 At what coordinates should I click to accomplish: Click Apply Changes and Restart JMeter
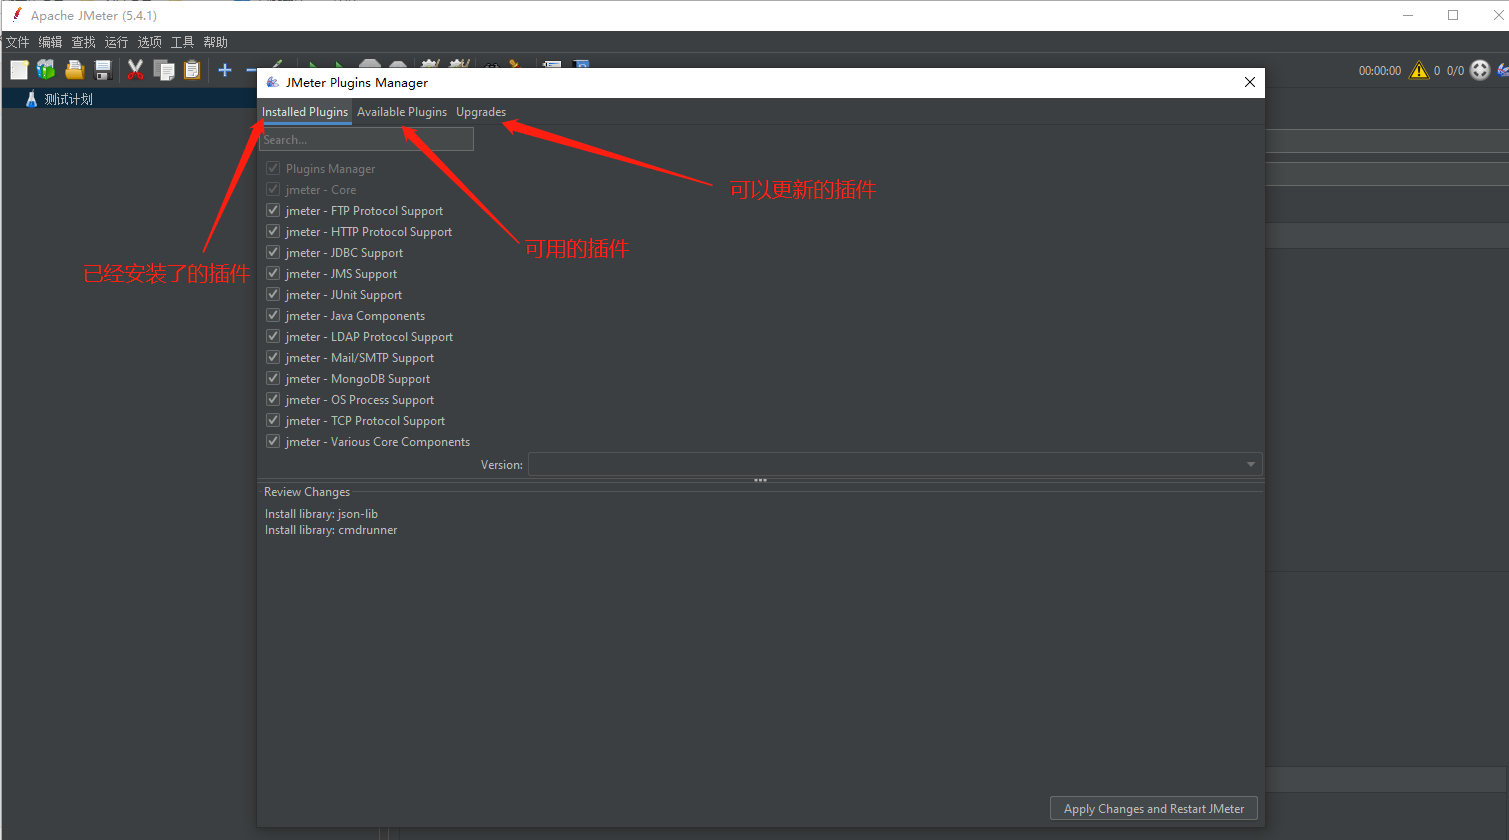click(1154, 809)
